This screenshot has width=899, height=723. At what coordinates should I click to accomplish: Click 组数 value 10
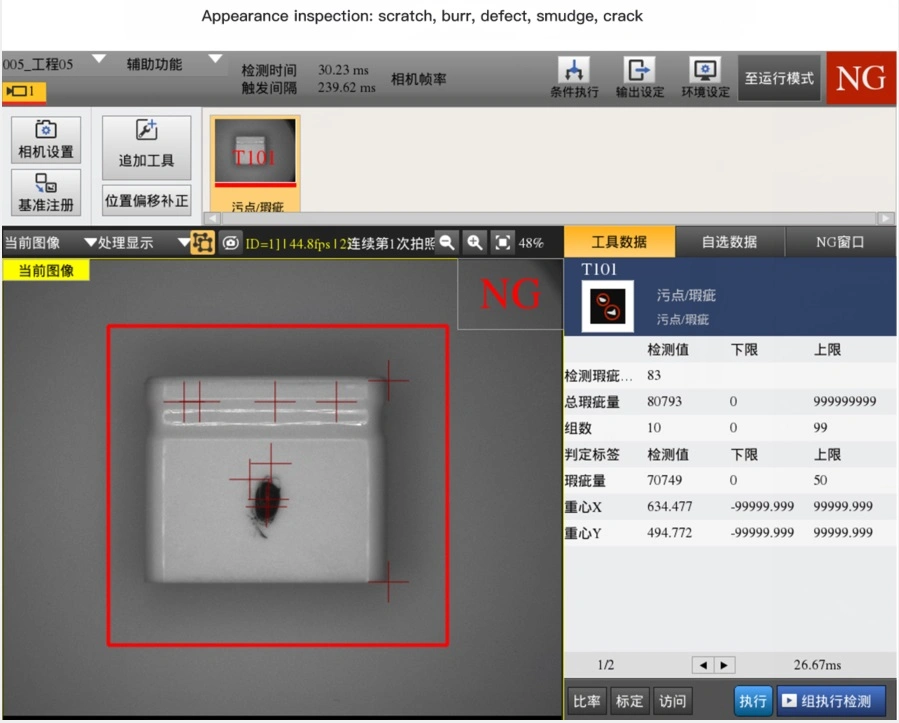(654, 428)
